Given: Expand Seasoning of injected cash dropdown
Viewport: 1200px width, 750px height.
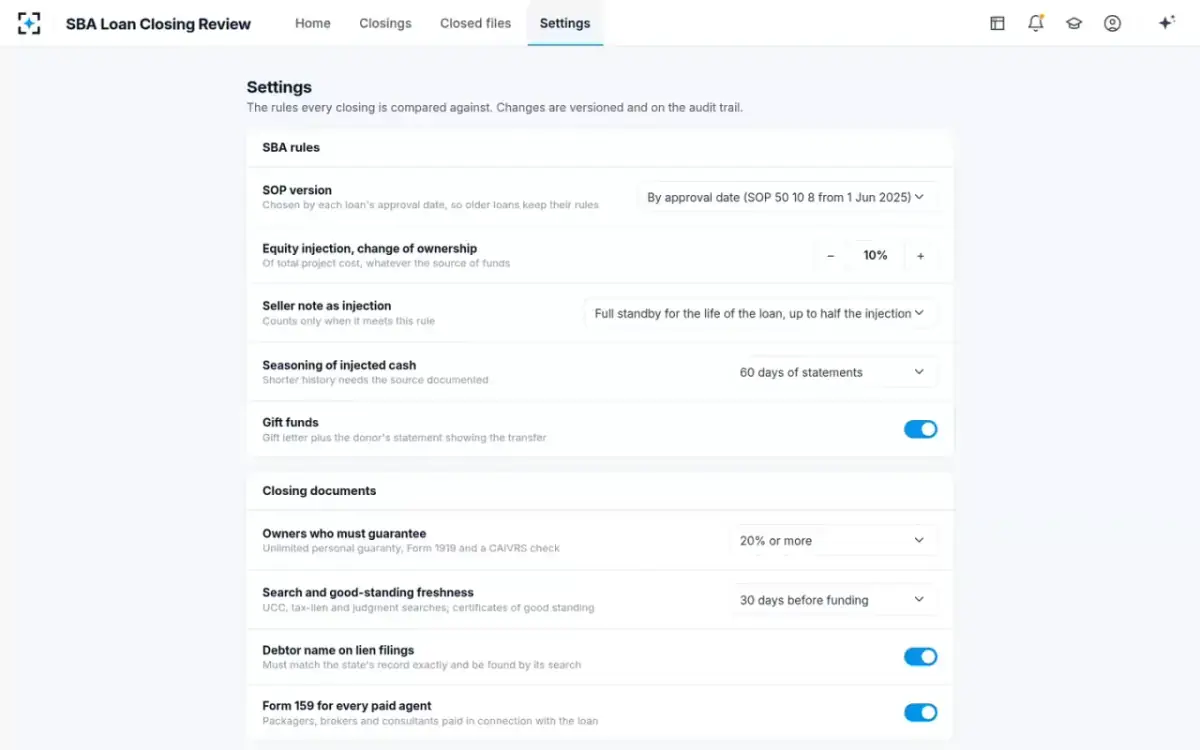Looking at the screenshot, I should (x=833, y=372).
